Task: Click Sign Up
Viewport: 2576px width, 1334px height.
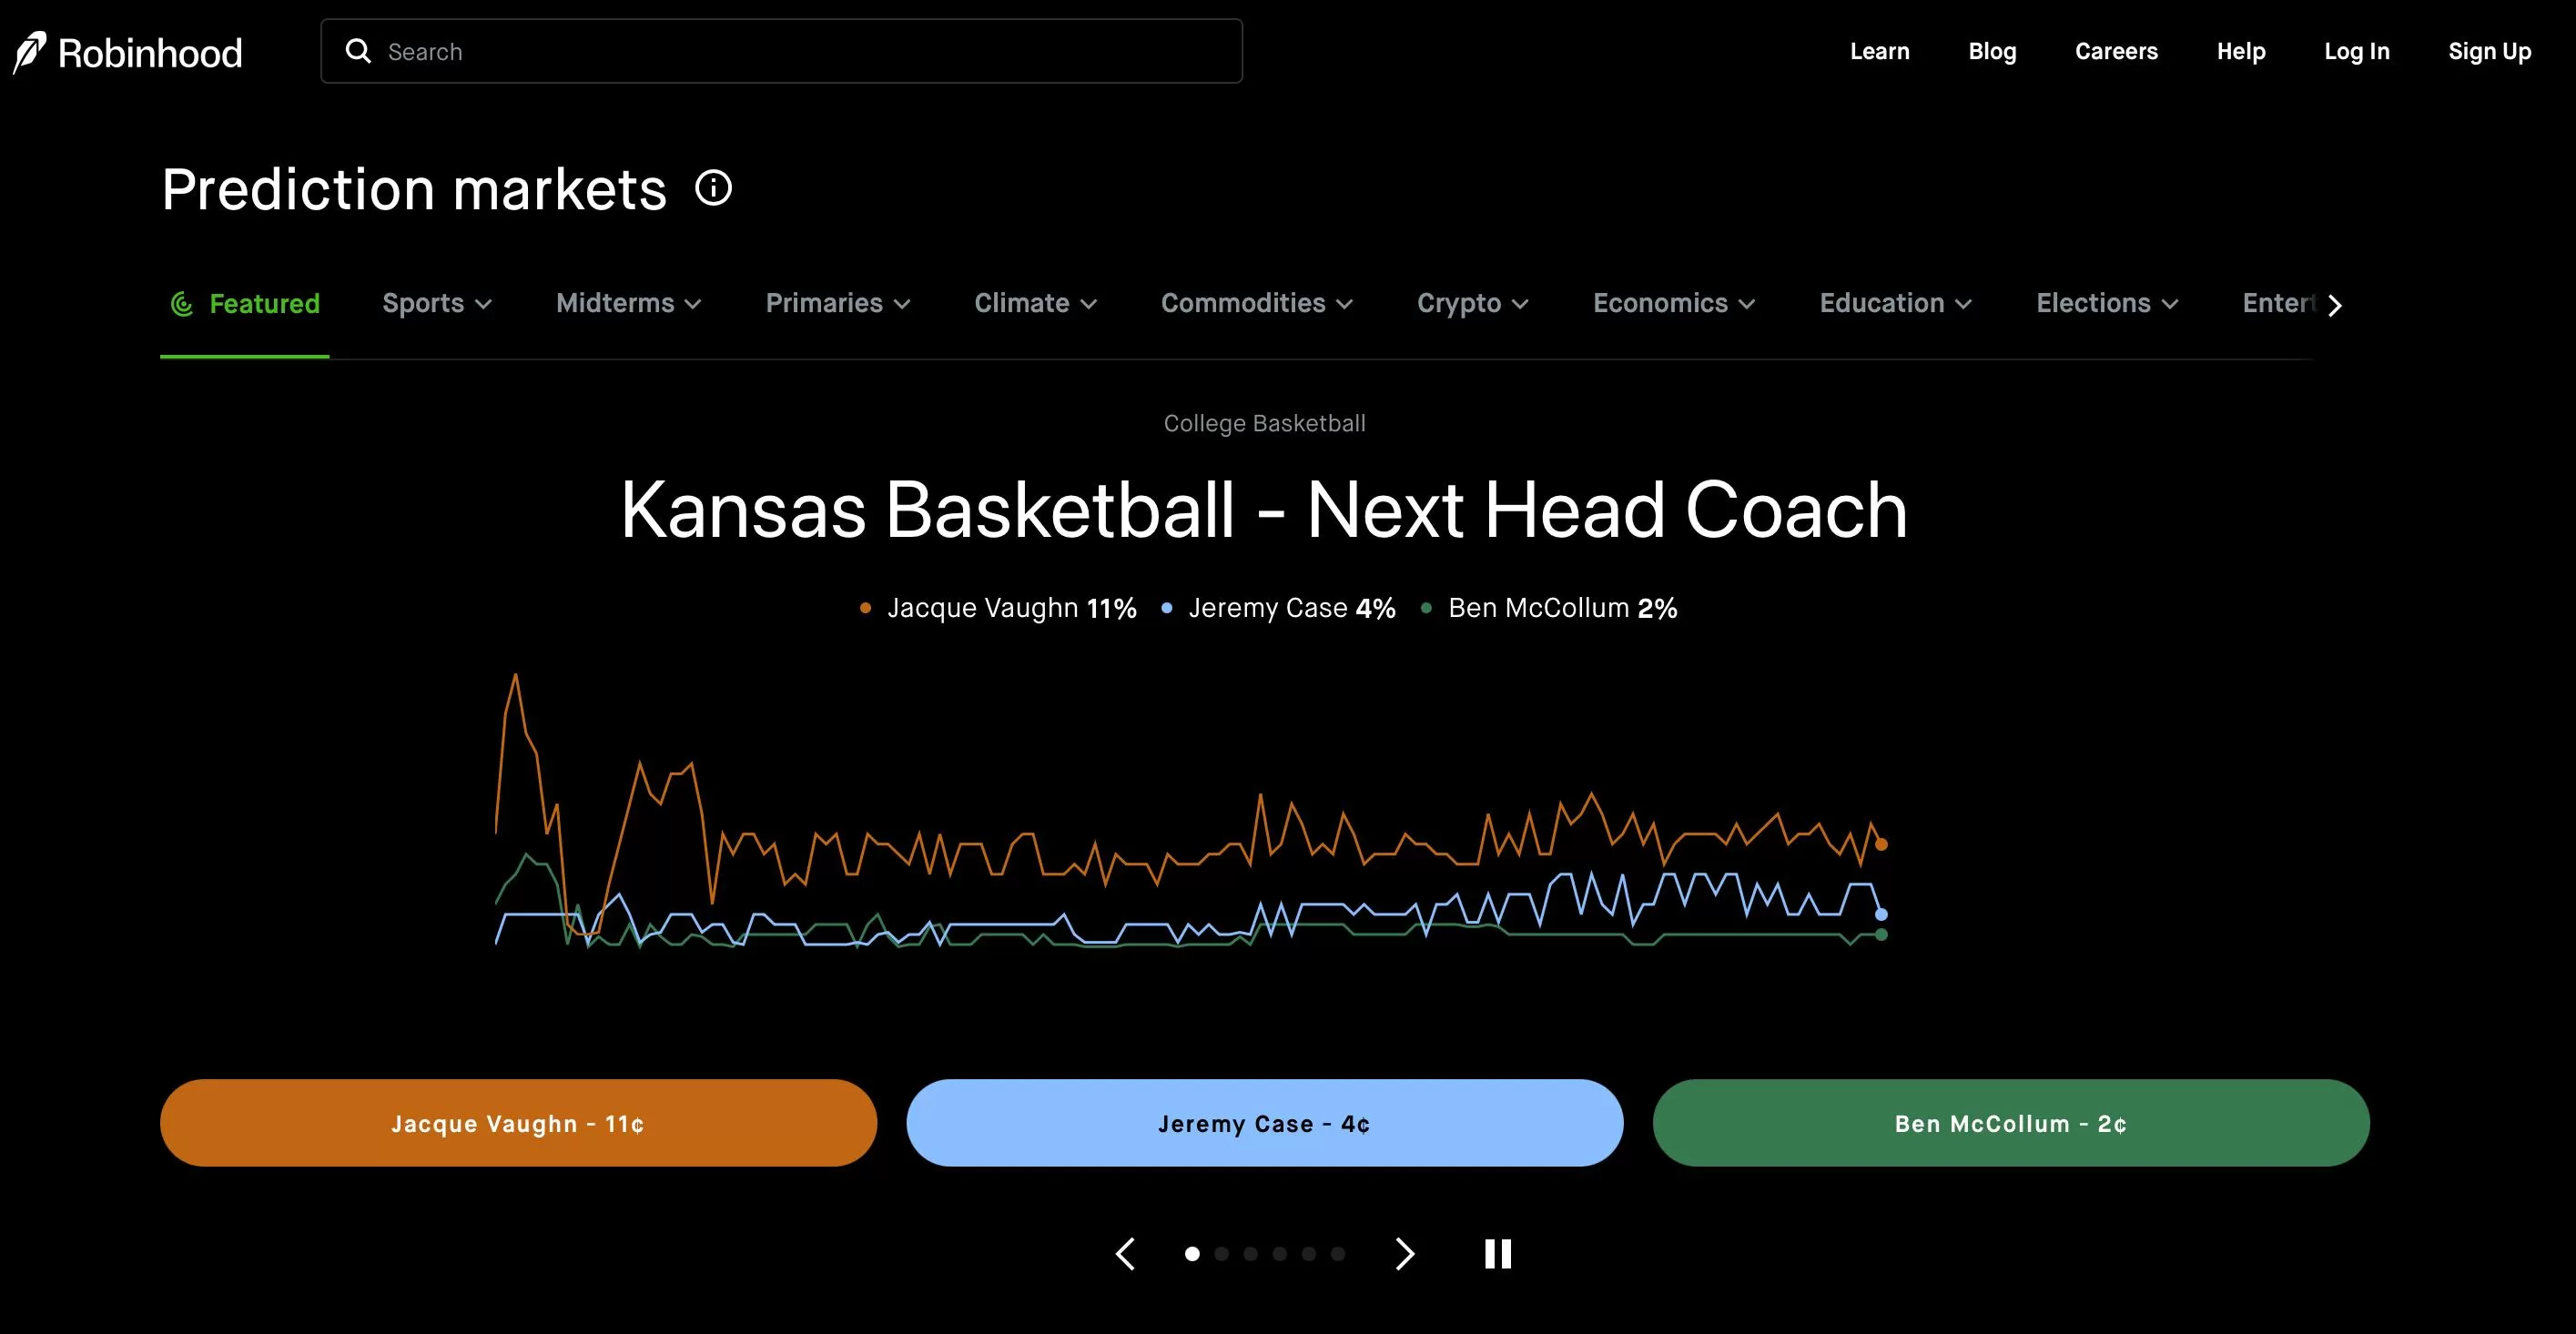Action: [2490, 51]
